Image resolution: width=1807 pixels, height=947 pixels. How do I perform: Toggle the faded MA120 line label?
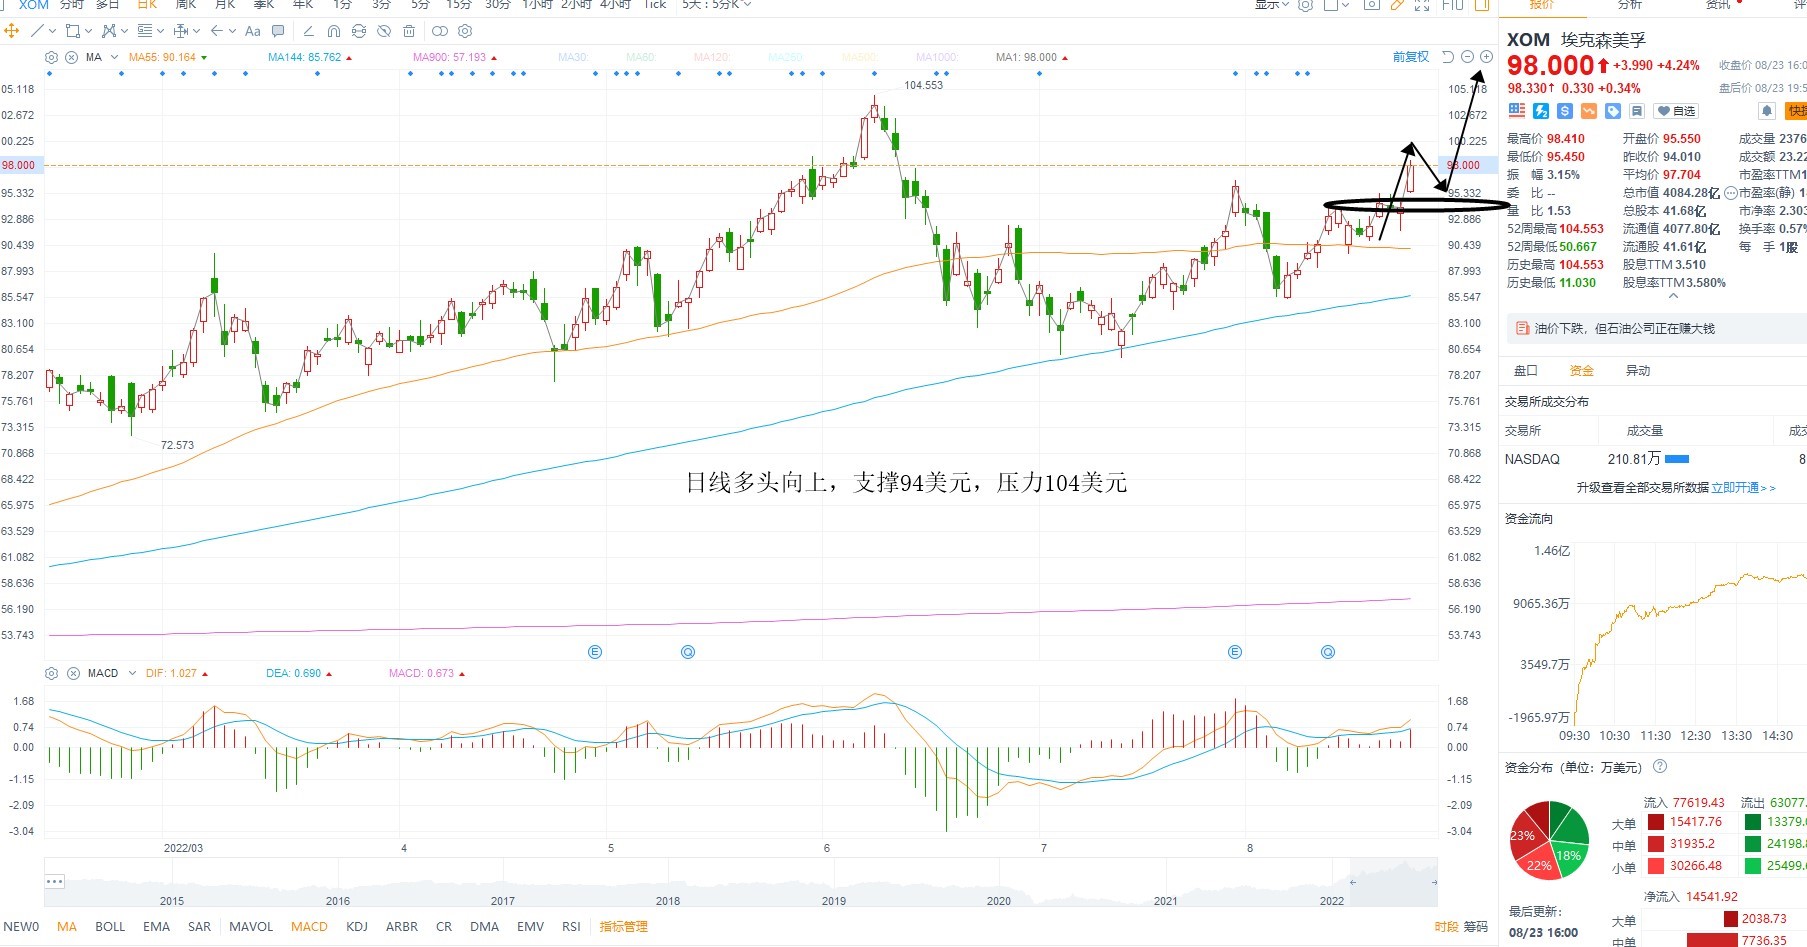pos(712,57)
